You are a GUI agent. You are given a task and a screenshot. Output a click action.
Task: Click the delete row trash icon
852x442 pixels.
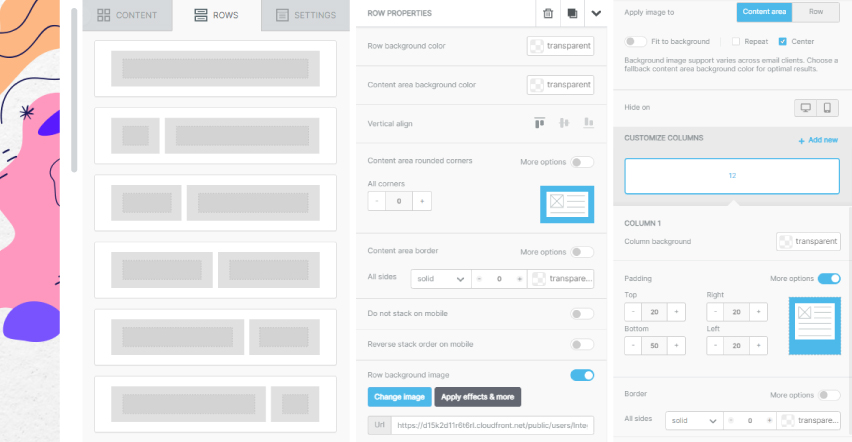point(547,13)
